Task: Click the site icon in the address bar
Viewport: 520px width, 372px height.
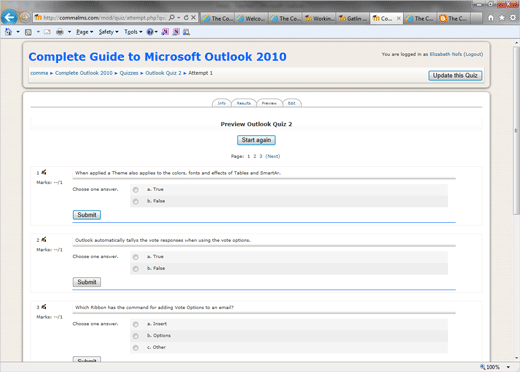Action: click(38, 17)
